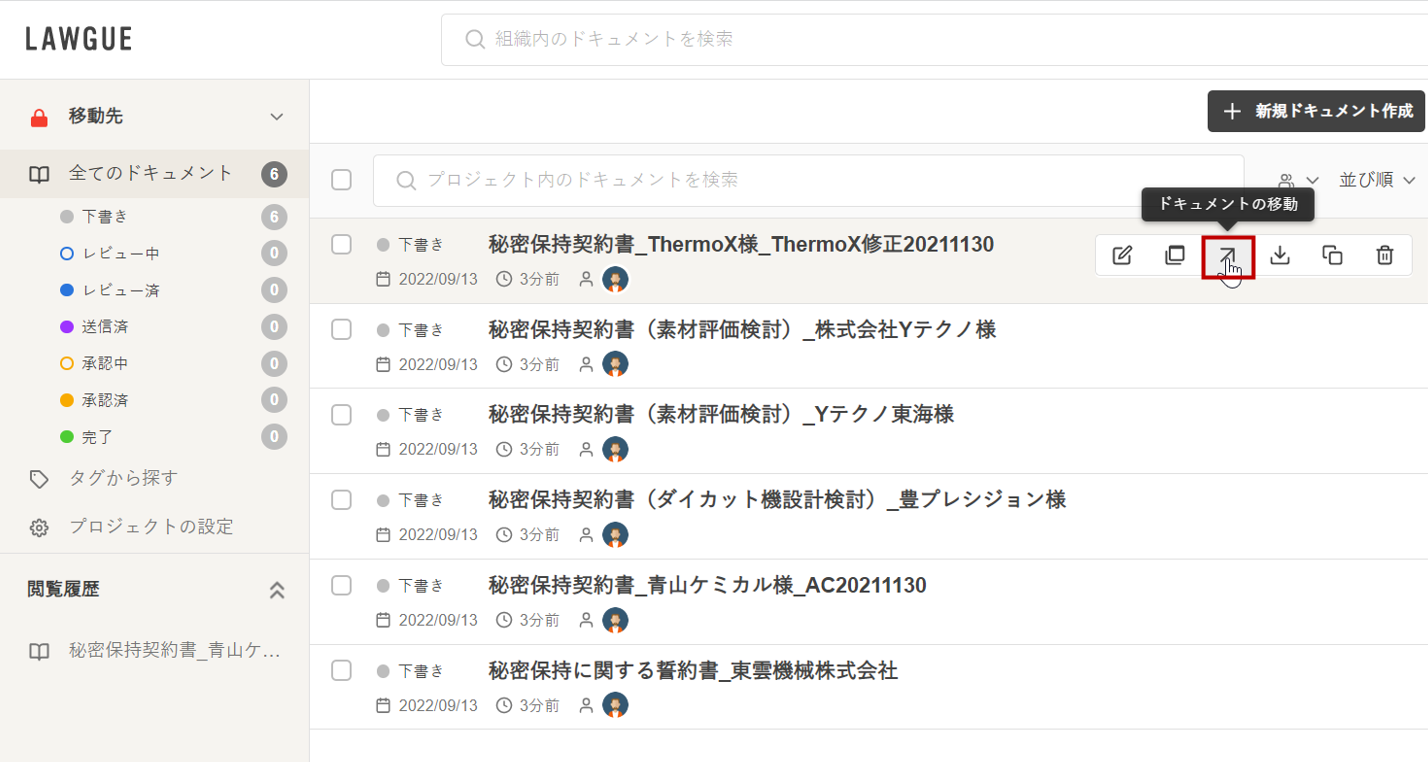
Task: Select the 承認済 status filter
Action: (x=104, y=400)
